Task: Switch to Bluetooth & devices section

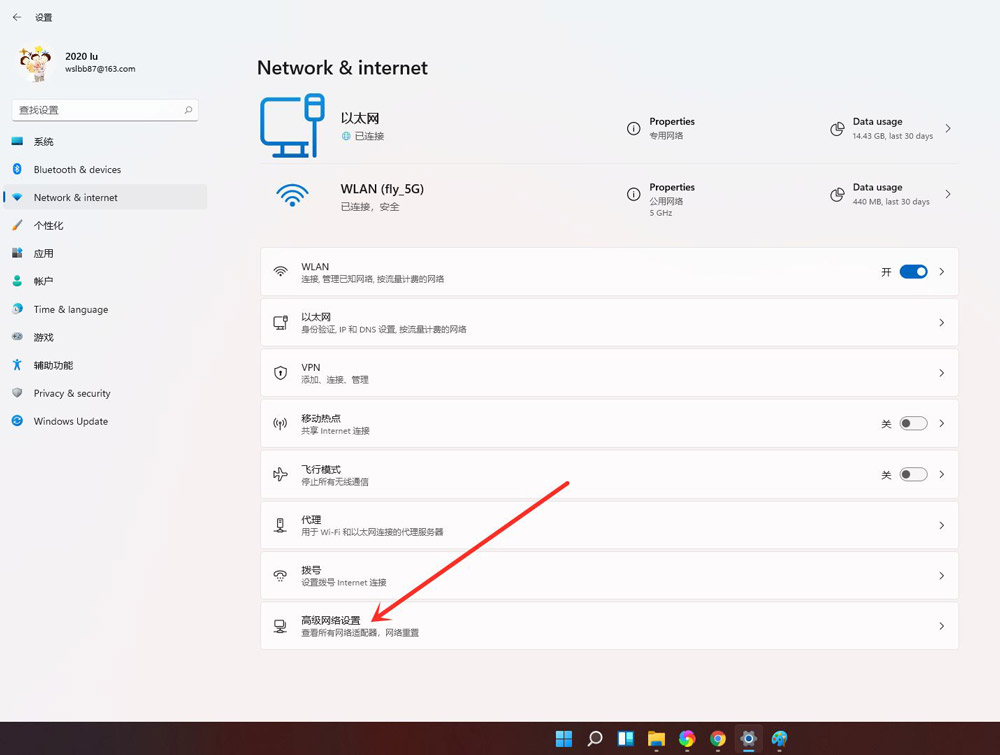Action: [x=75, y=169]
